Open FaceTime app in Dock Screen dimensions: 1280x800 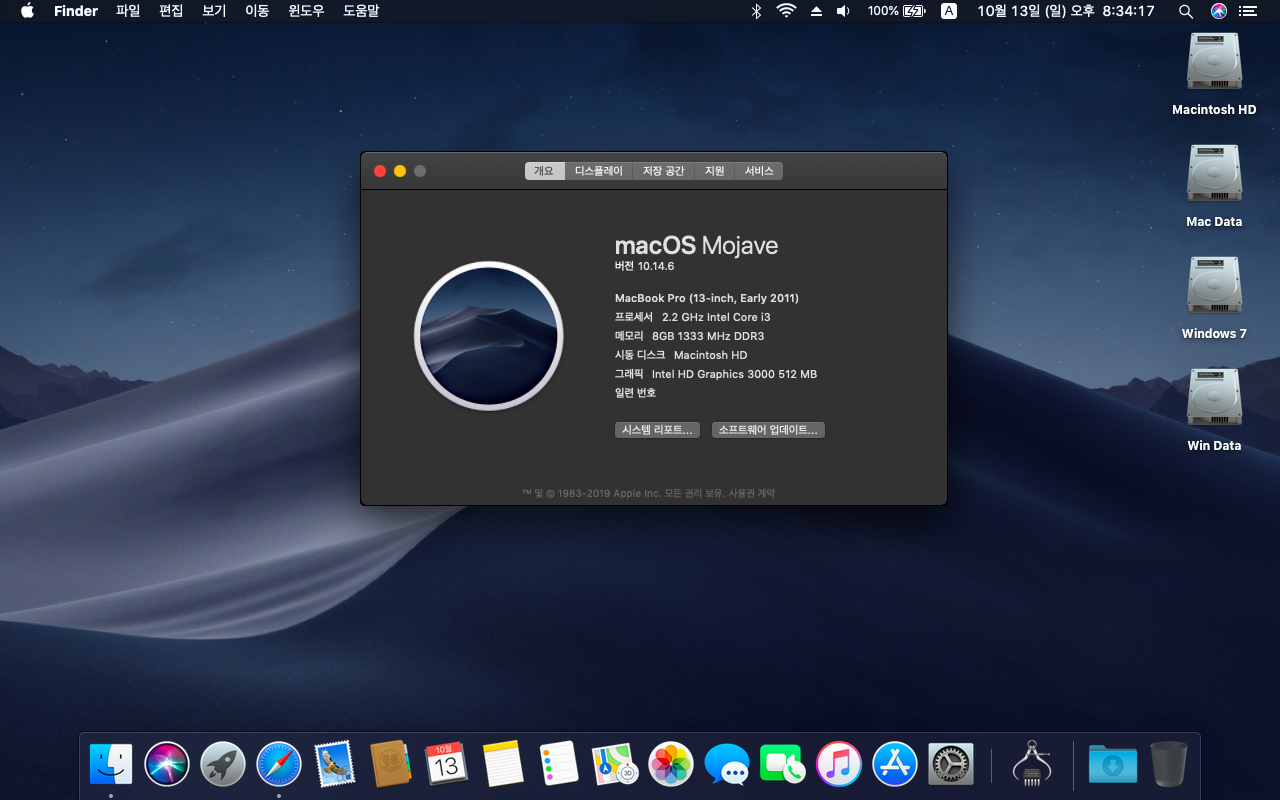[783, 765]
